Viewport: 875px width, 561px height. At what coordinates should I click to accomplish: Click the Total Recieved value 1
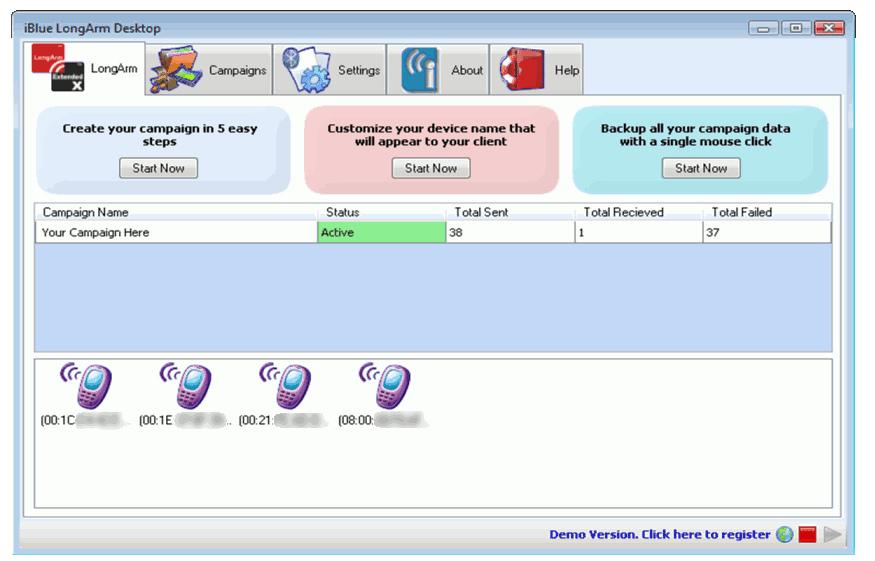tap(638, 232)
